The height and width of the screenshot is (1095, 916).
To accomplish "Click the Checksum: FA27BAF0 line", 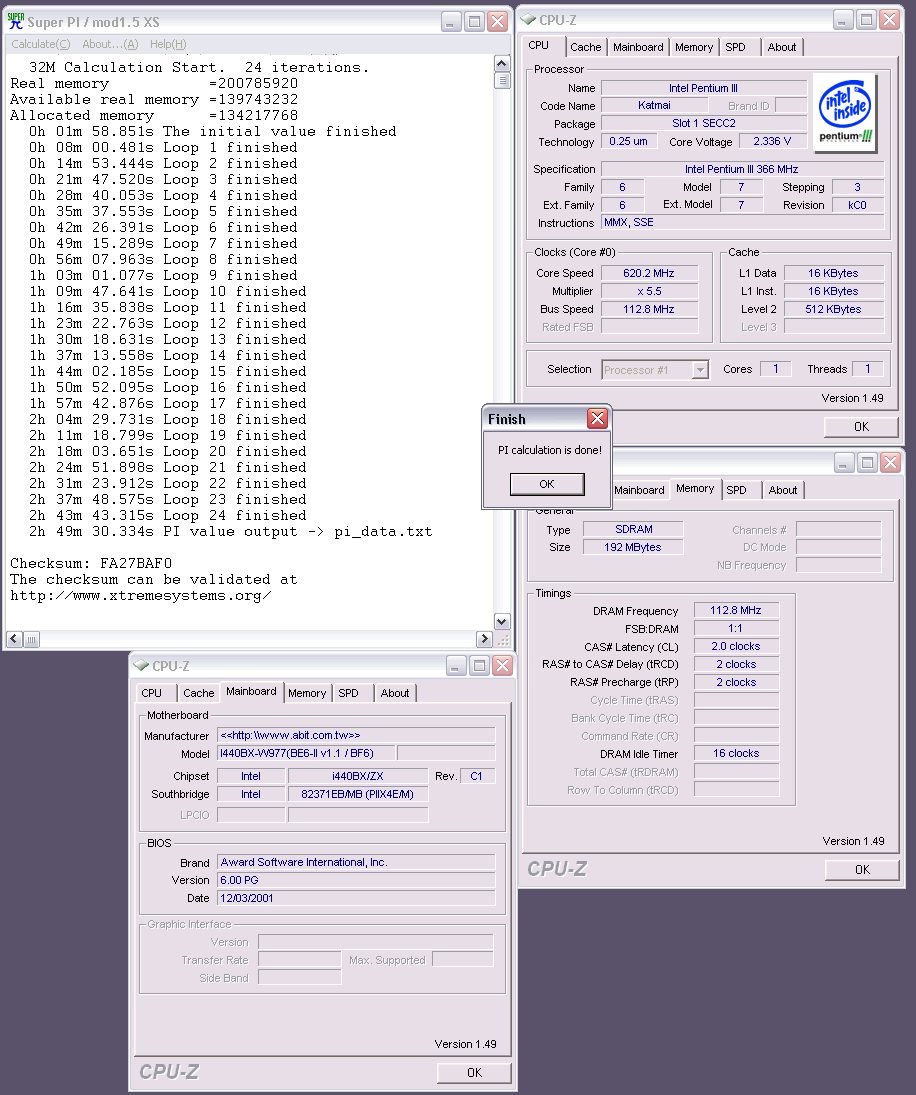I will [x=91, y=564].
